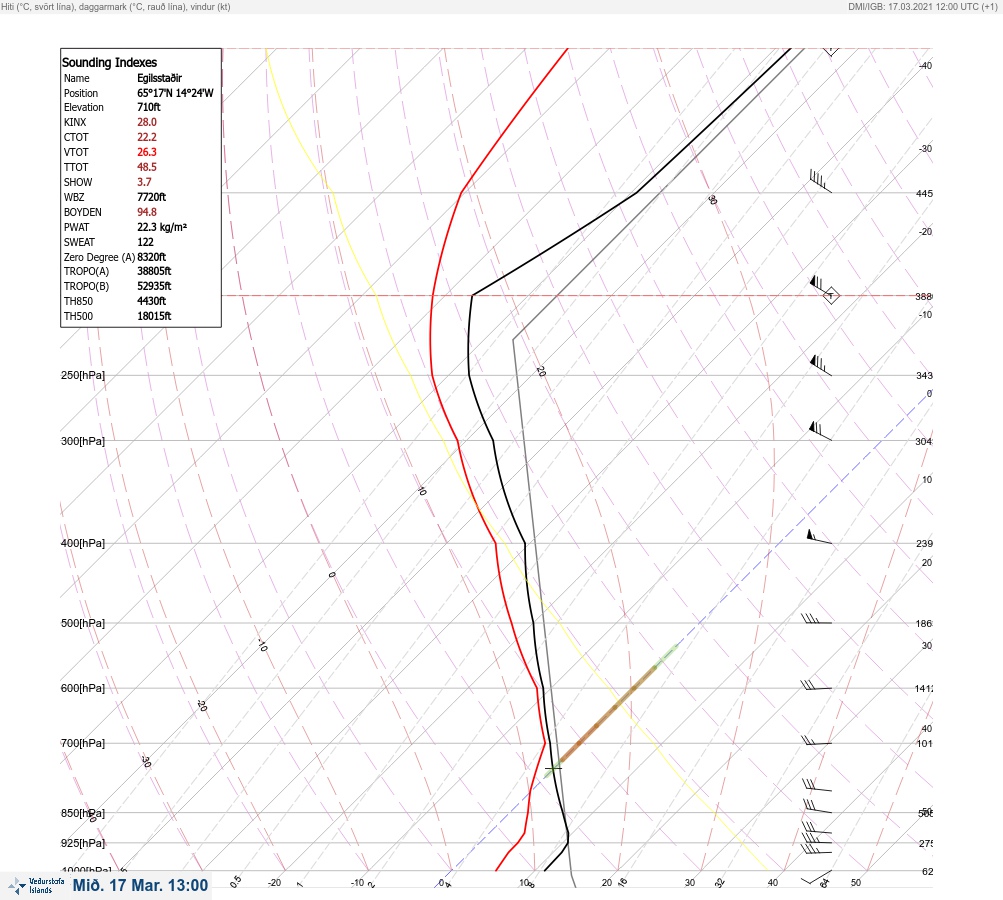Click the 'DMI/IGB: 17.03.2021 12:00 UTC (+1)' header
1003x900 pixels.
(922, 7)
